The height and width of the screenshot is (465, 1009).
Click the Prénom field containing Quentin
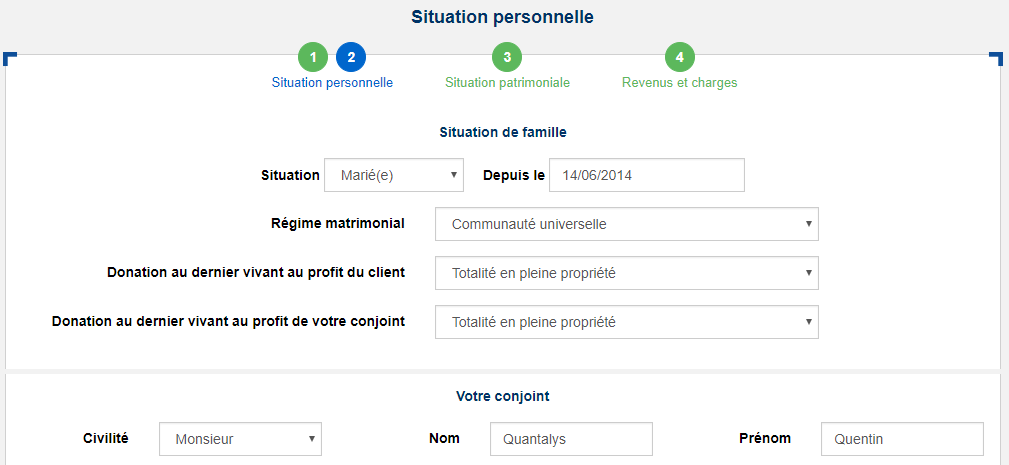click(902, 439)
